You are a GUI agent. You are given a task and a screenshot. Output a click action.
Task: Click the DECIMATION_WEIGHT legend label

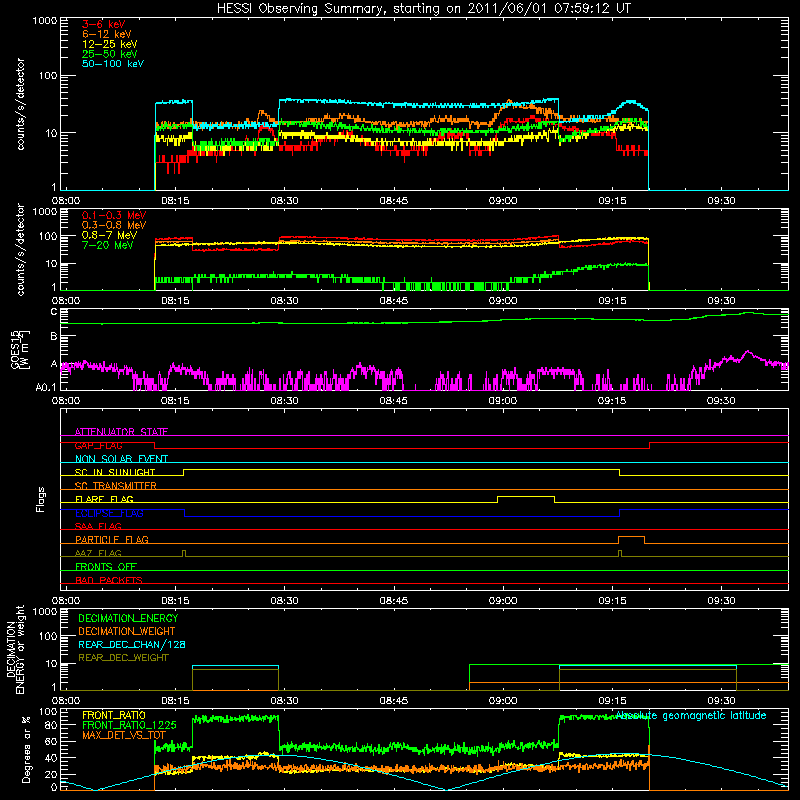127,631
